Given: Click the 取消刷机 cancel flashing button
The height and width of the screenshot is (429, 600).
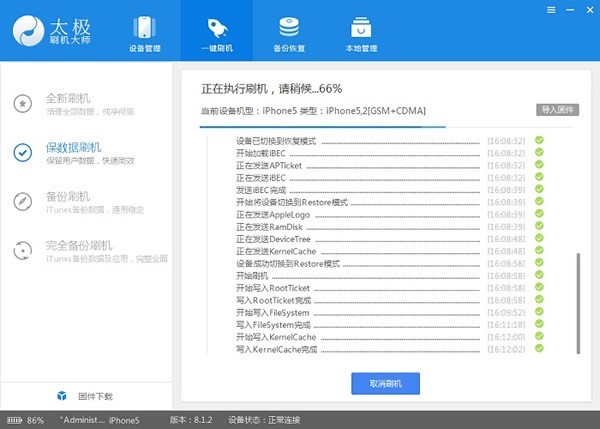Looking at the screenshot, I should tap(385, 383).
